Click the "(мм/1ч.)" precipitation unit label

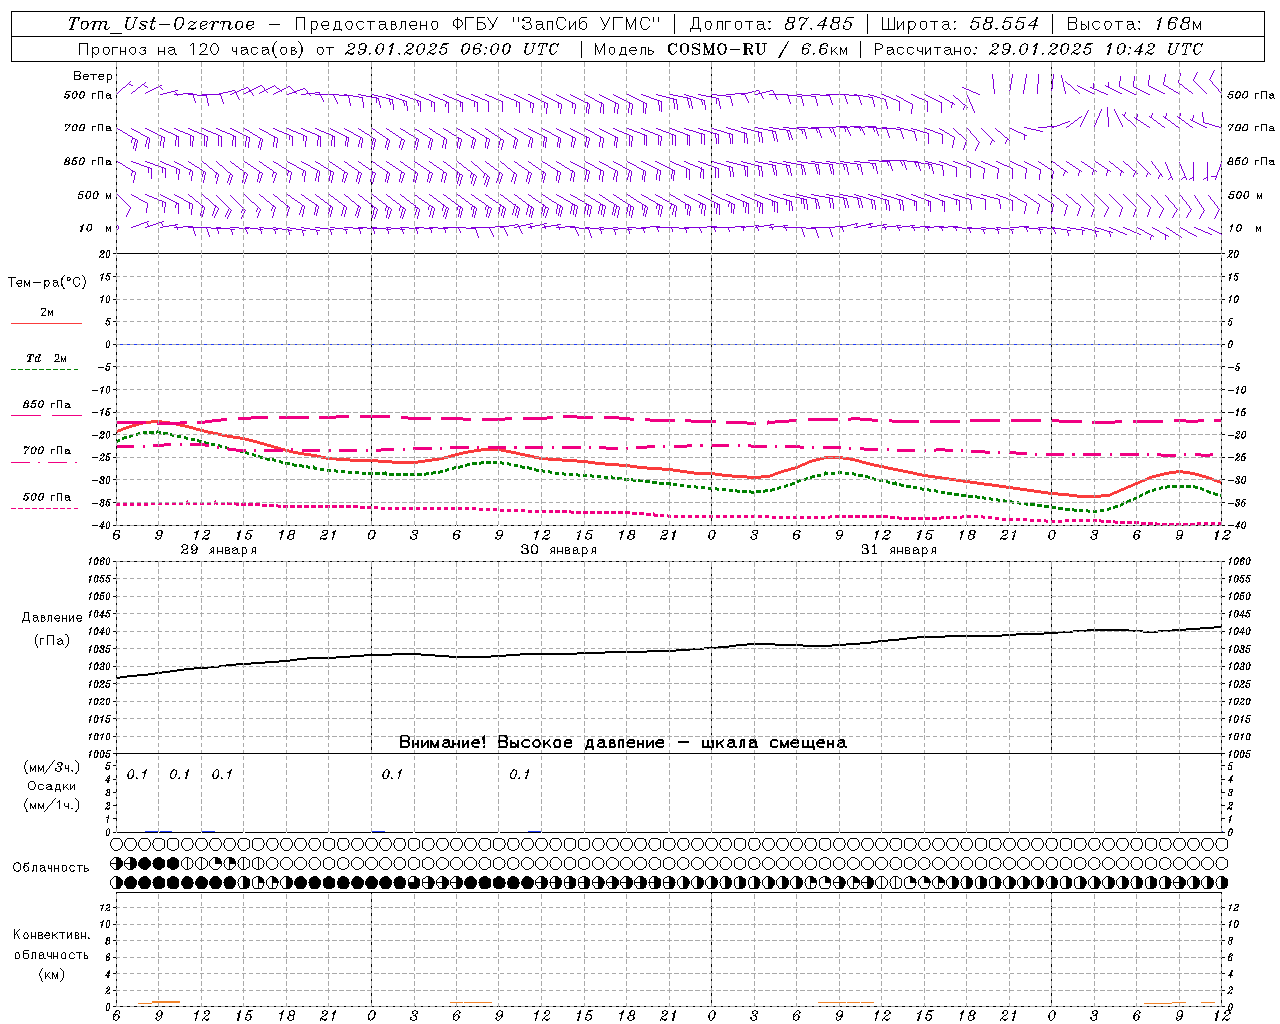(52, 805)
